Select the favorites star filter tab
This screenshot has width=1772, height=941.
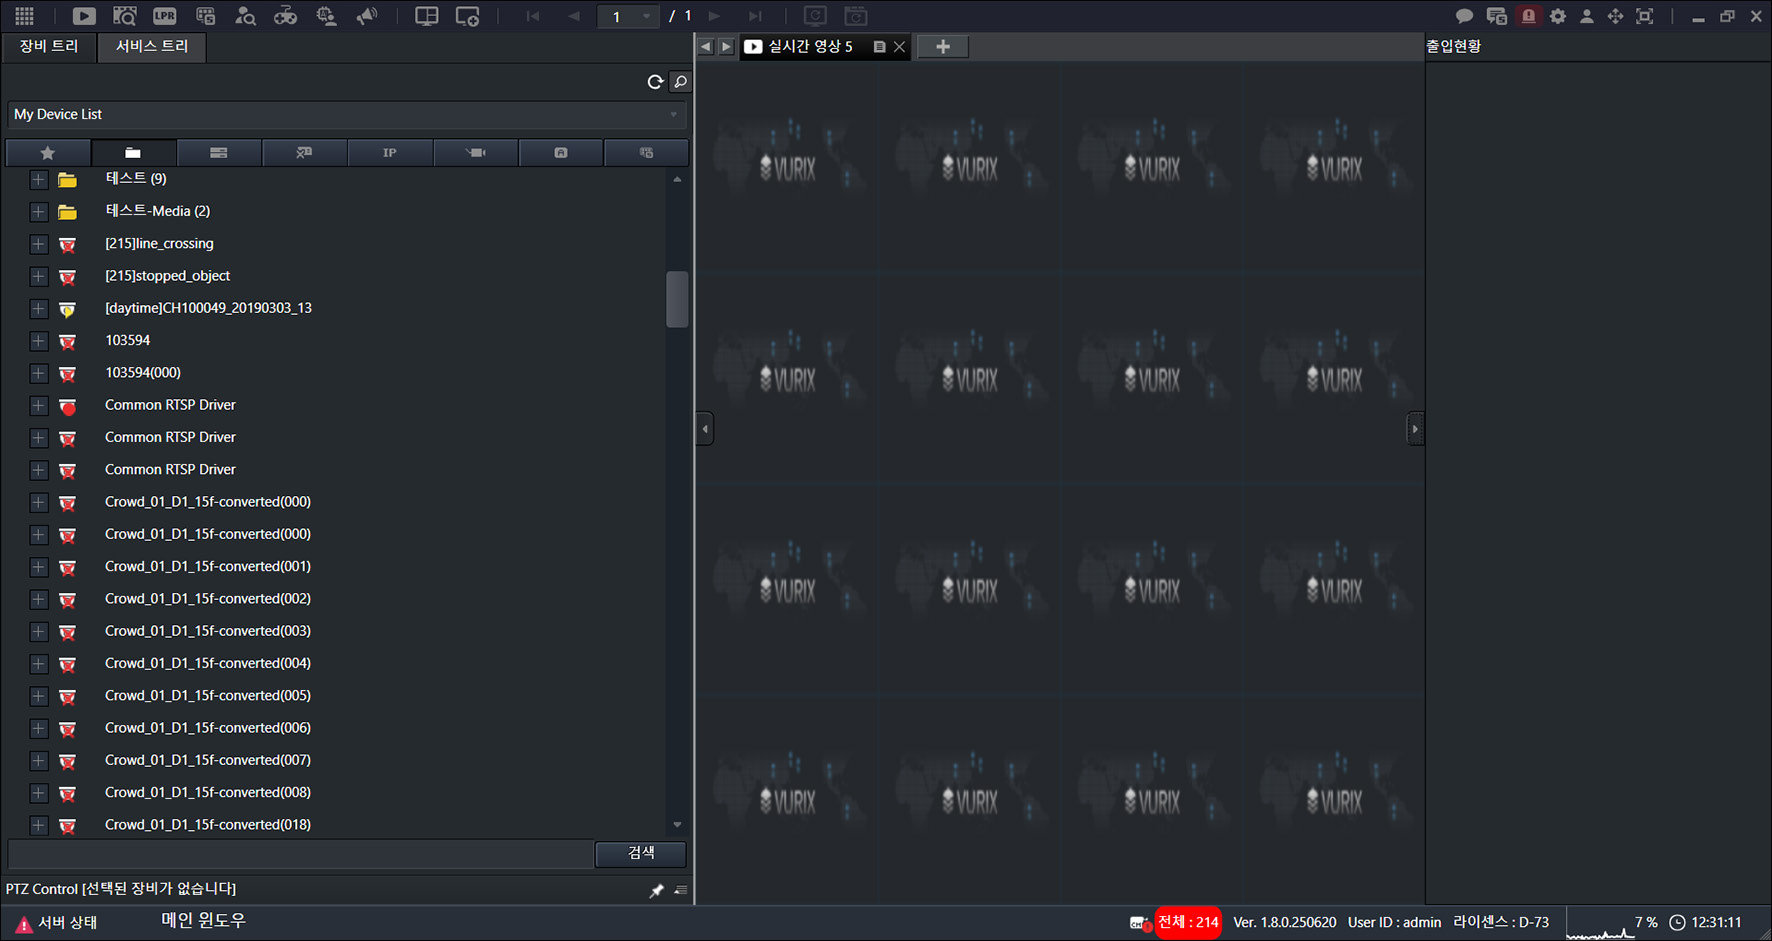(x=48, y=153)
